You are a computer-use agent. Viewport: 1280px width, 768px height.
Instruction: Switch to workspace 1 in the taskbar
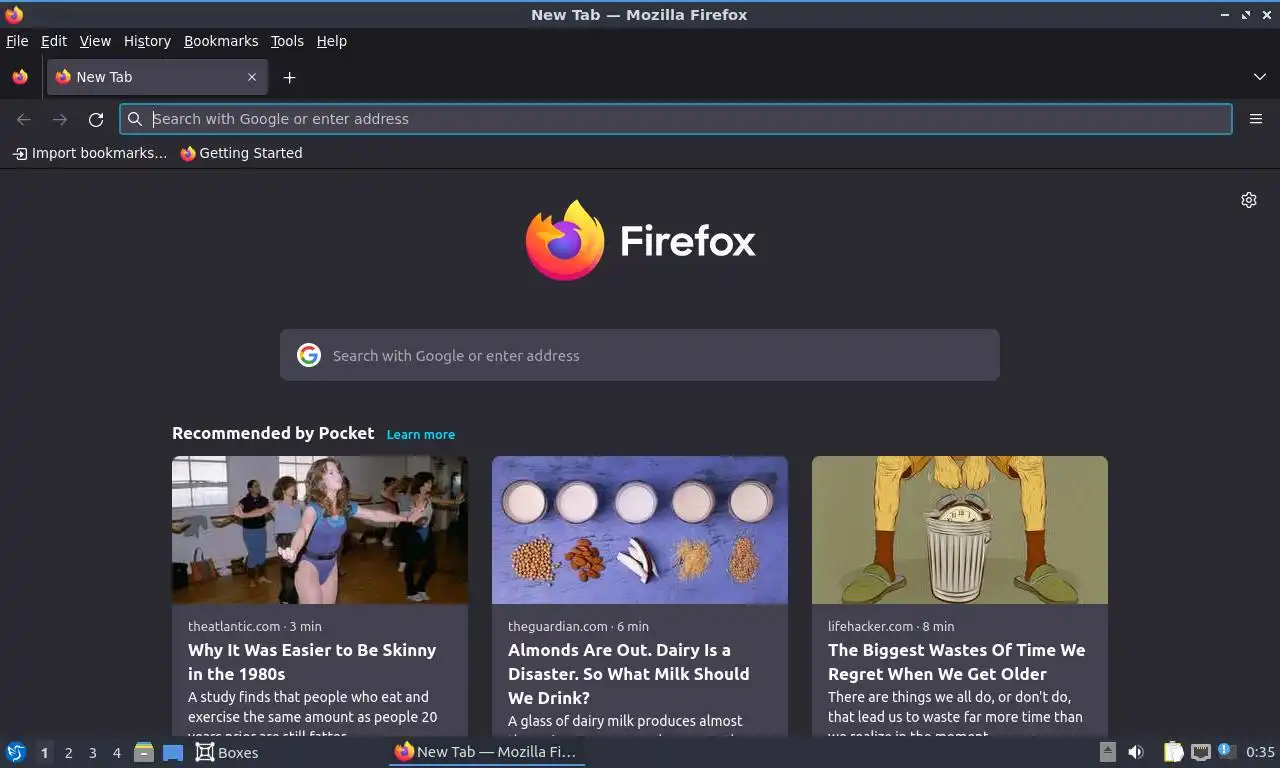[x=44, y=753]
